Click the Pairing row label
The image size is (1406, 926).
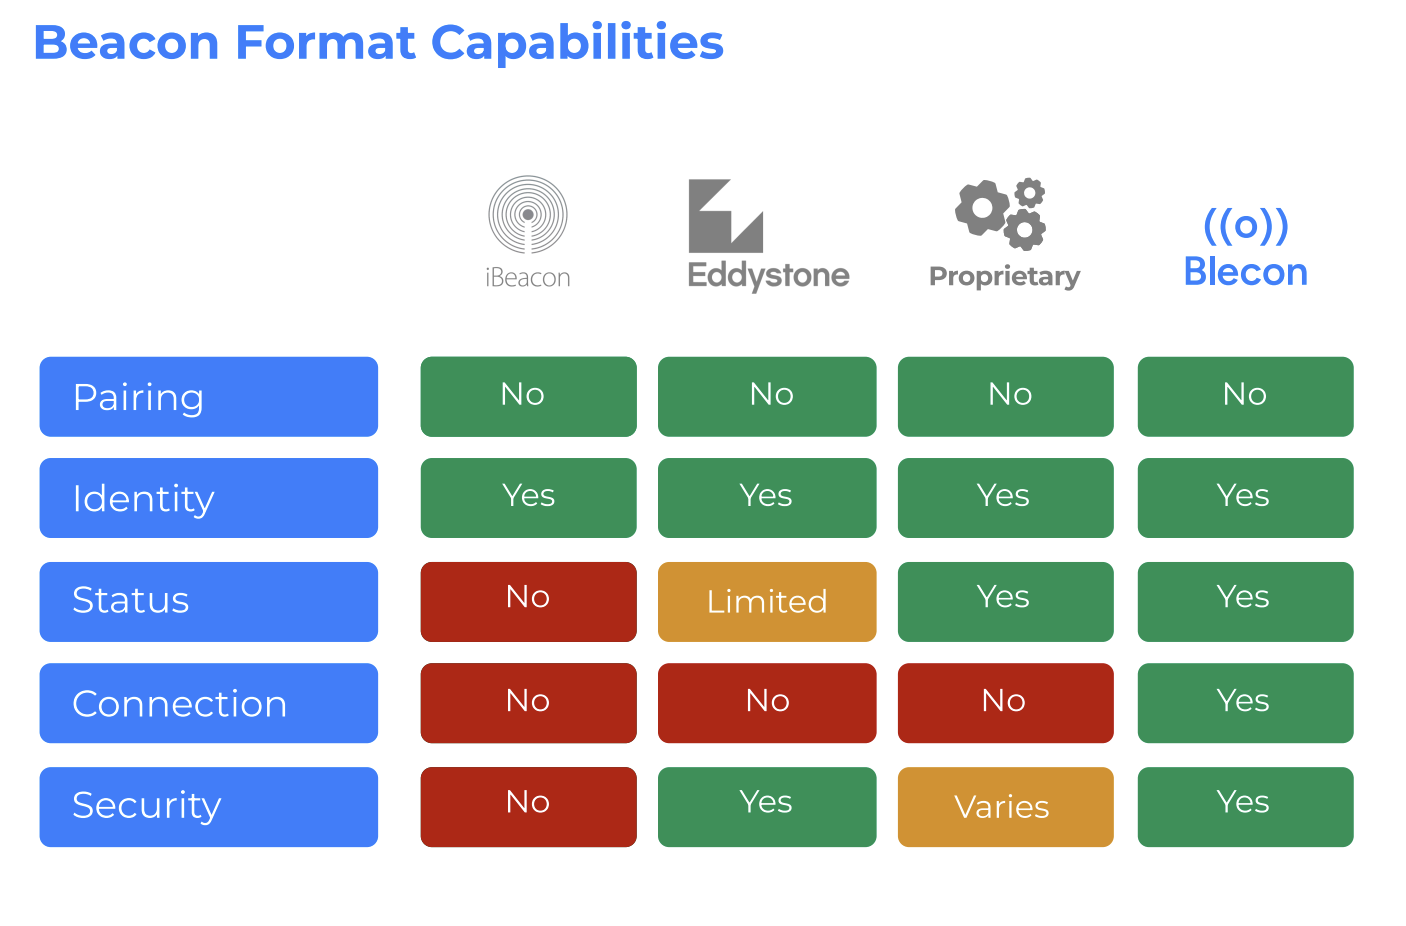[x=208, y=397]
